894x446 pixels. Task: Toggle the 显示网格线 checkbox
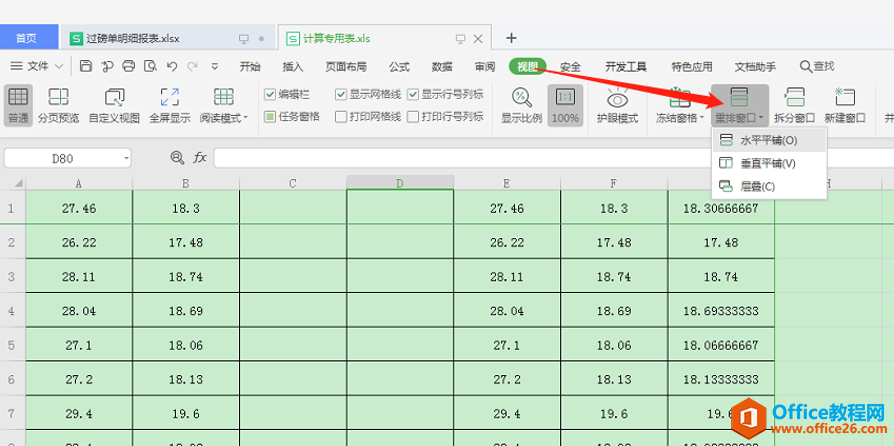pyautogui.click(x=341, y=95)
